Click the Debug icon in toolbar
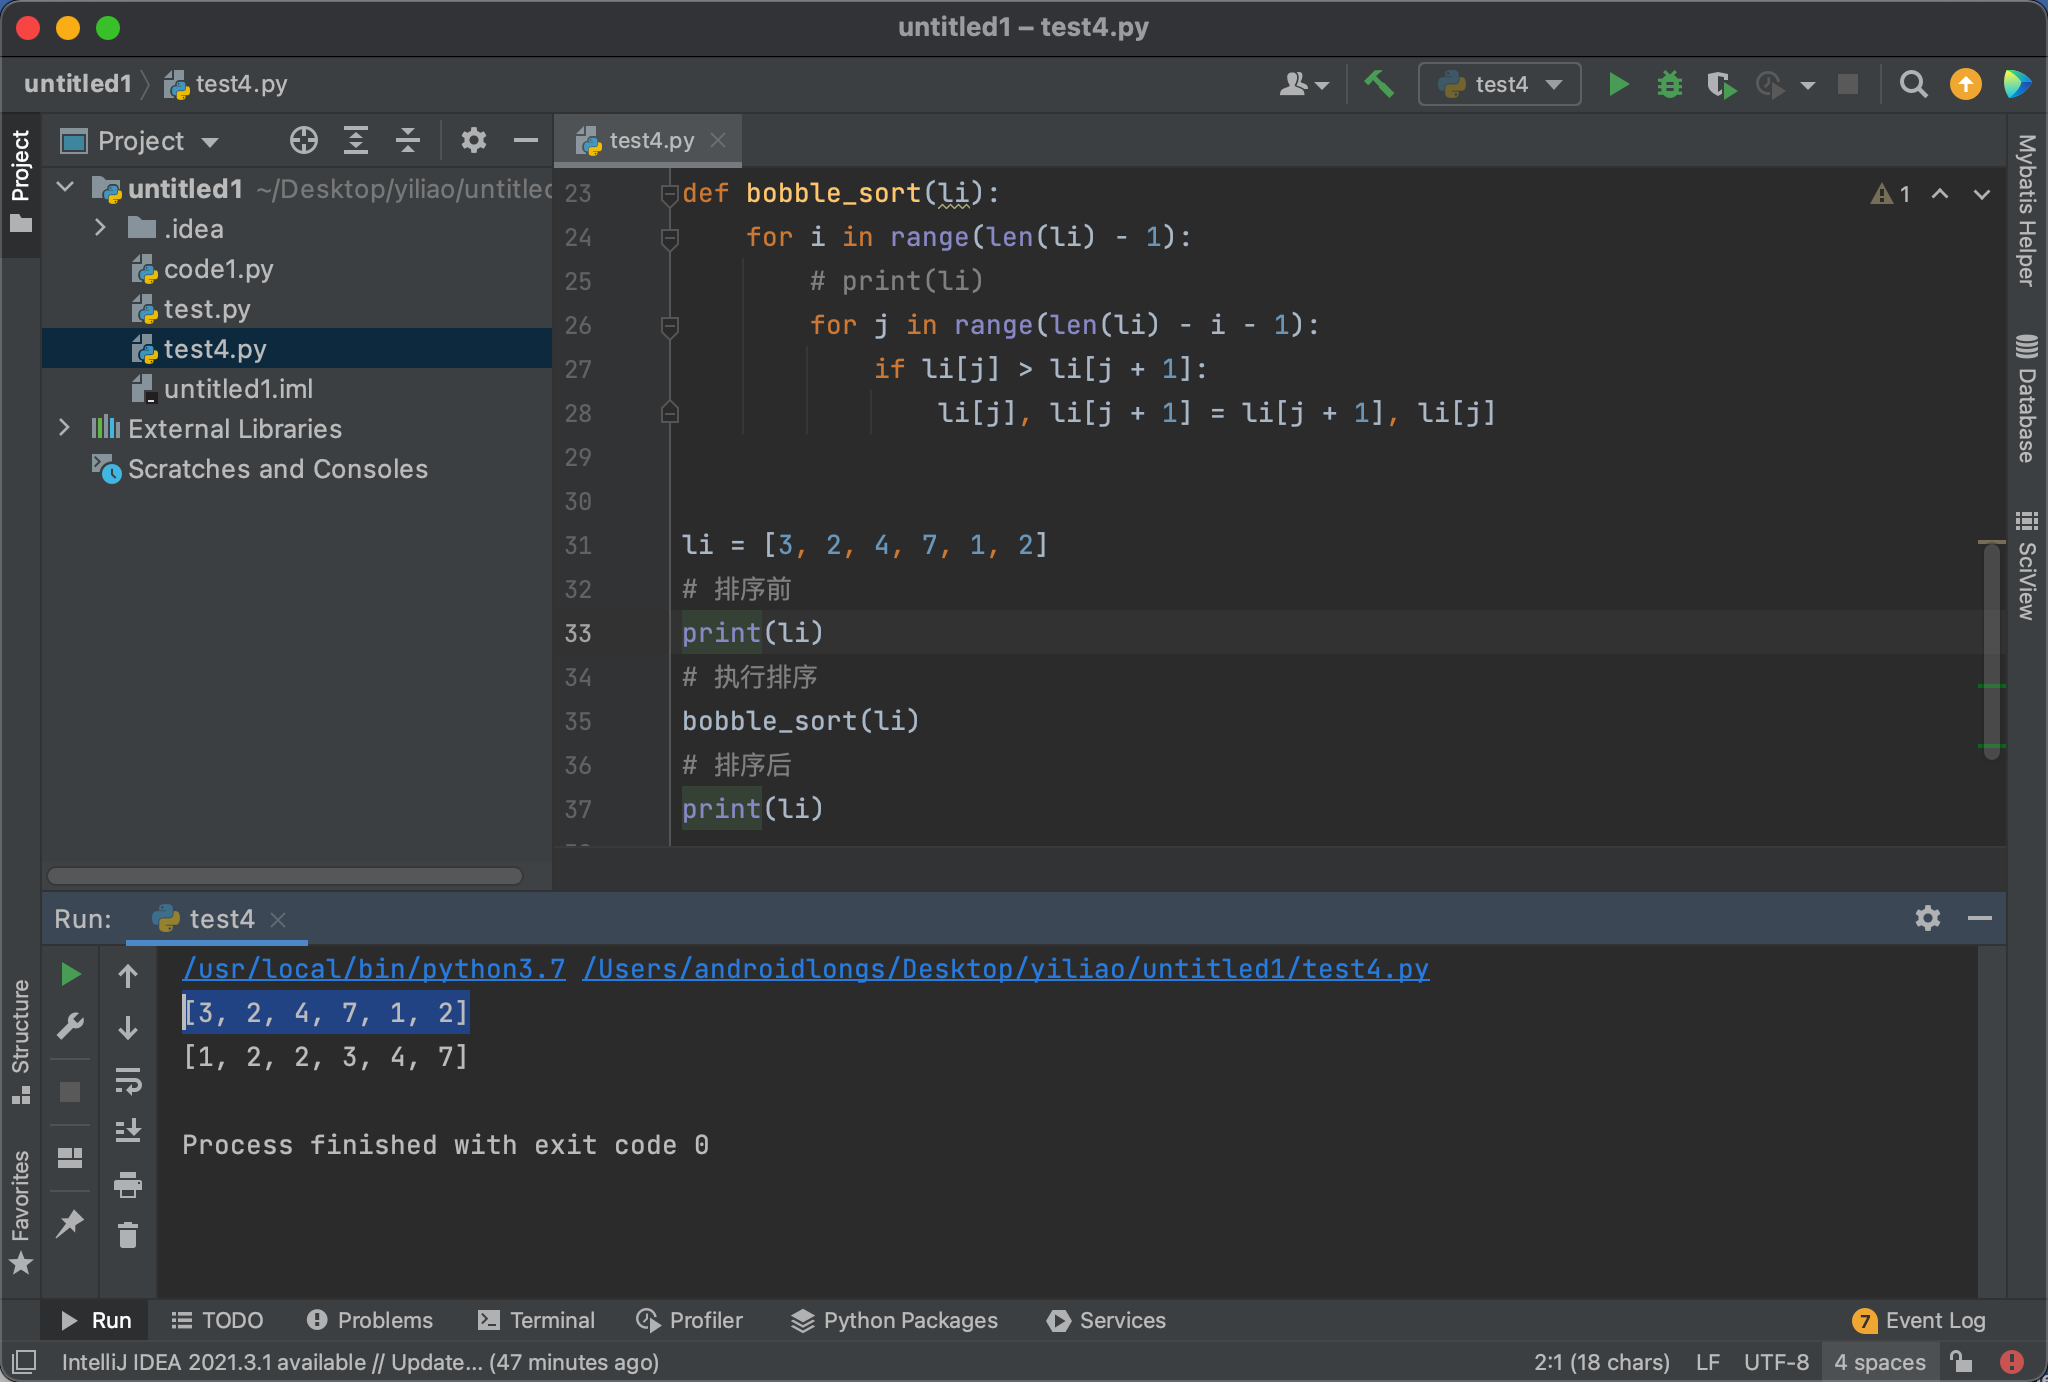The width and height of the screenshot is (2048, 1382). [x=1669, y=83]
